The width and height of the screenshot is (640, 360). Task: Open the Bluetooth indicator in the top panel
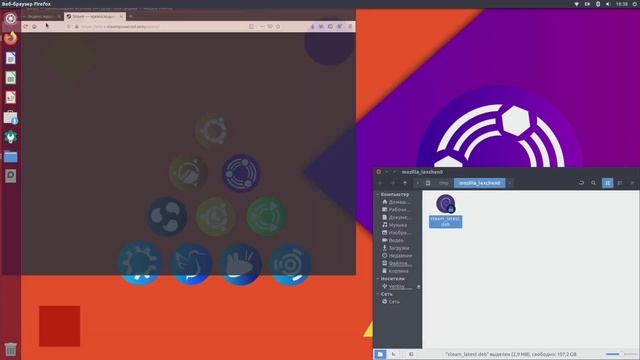(x=598, y=4)
